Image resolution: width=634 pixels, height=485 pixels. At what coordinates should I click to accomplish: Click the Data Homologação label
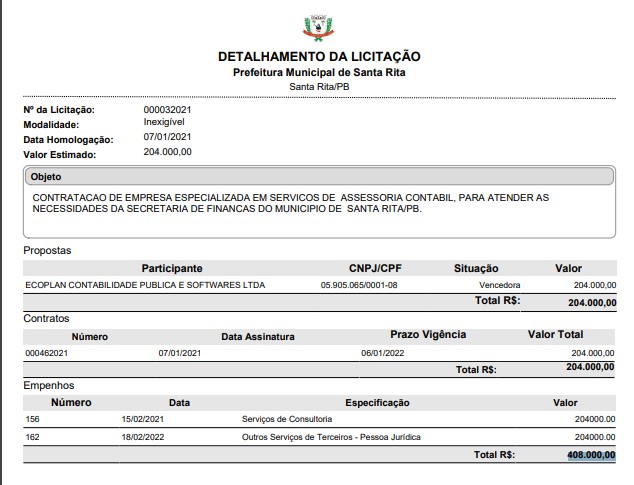71,138
